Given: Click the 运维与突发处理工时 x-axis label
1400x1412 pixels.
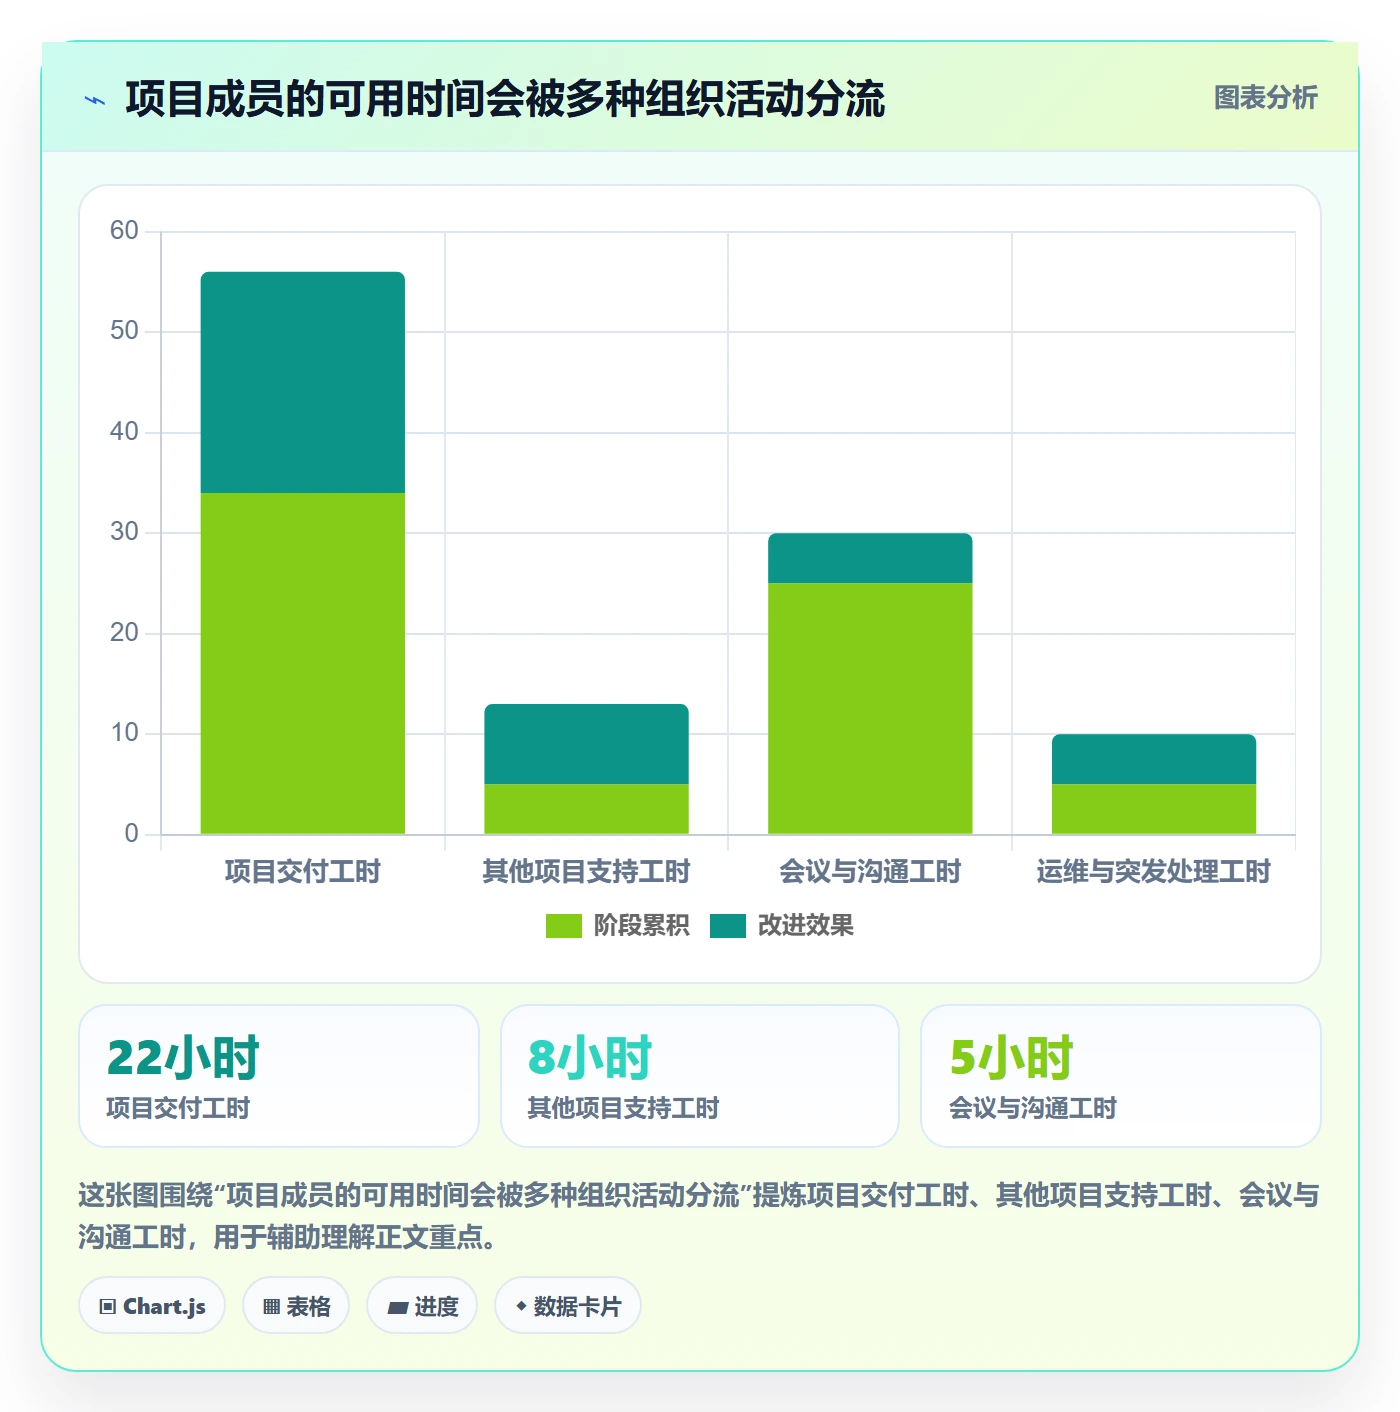Looking at the screenshot, I should pyautogui.click(x=1154, y=872).
